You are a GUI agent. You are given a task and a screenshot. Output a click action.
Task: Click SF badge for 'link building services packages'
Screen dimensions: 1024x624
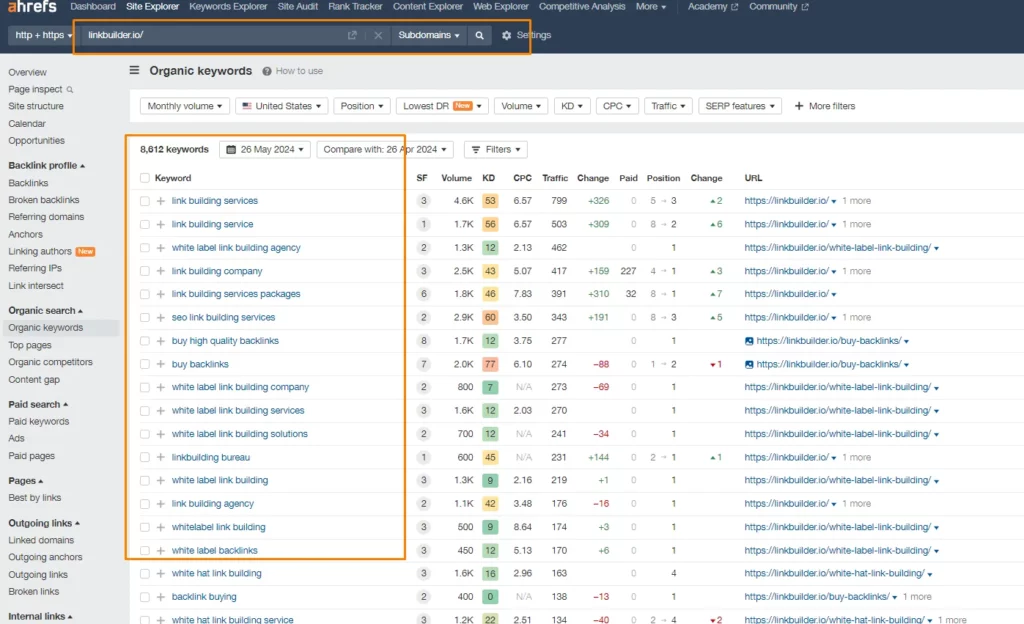[x=423, y=294]
